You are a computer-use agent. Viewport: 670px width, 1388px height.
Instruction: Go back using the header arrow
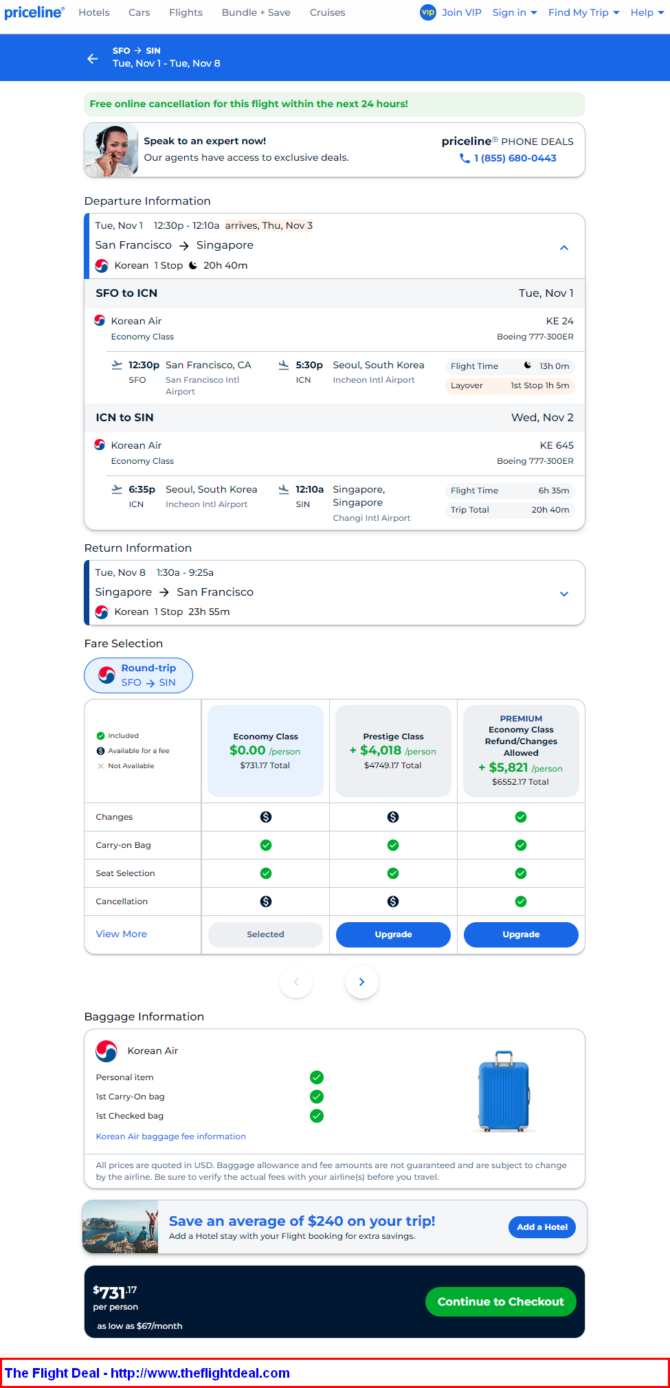(x=93, y=58)
